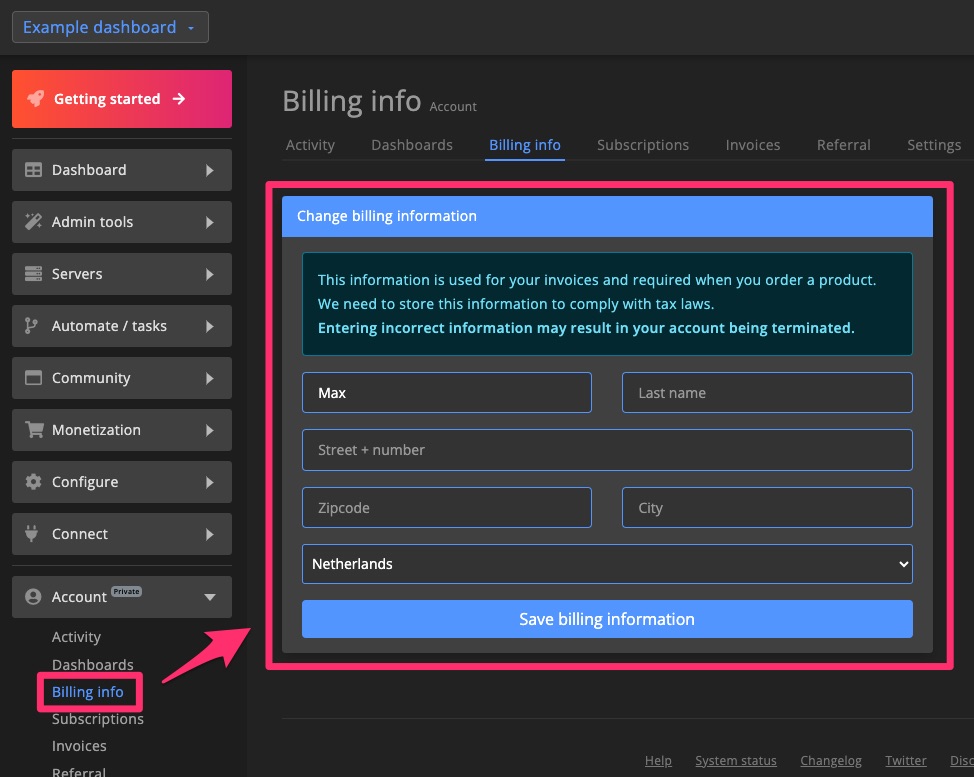Open the country selector showing Netherlands

(x=607, y=564)
